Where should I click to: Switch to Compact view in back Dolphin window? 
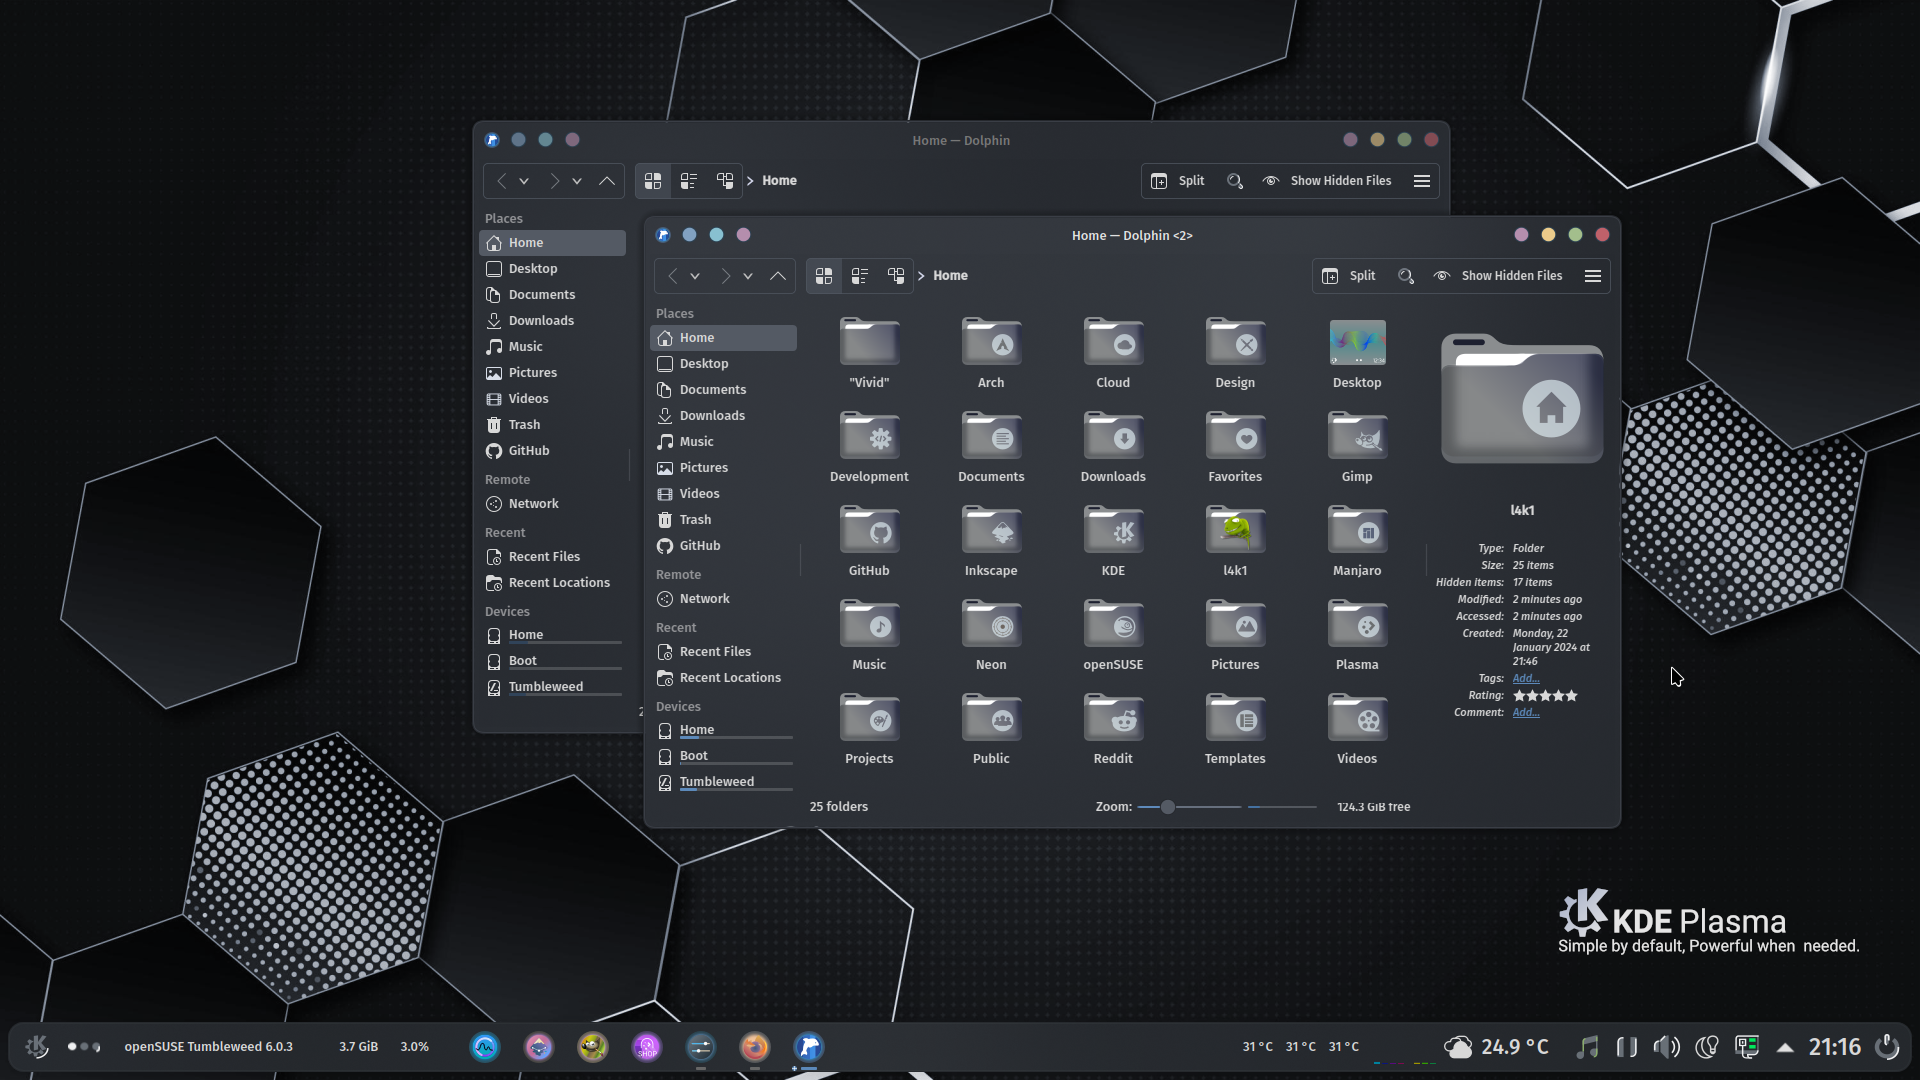pyautogui.click(x=689, y=181)
